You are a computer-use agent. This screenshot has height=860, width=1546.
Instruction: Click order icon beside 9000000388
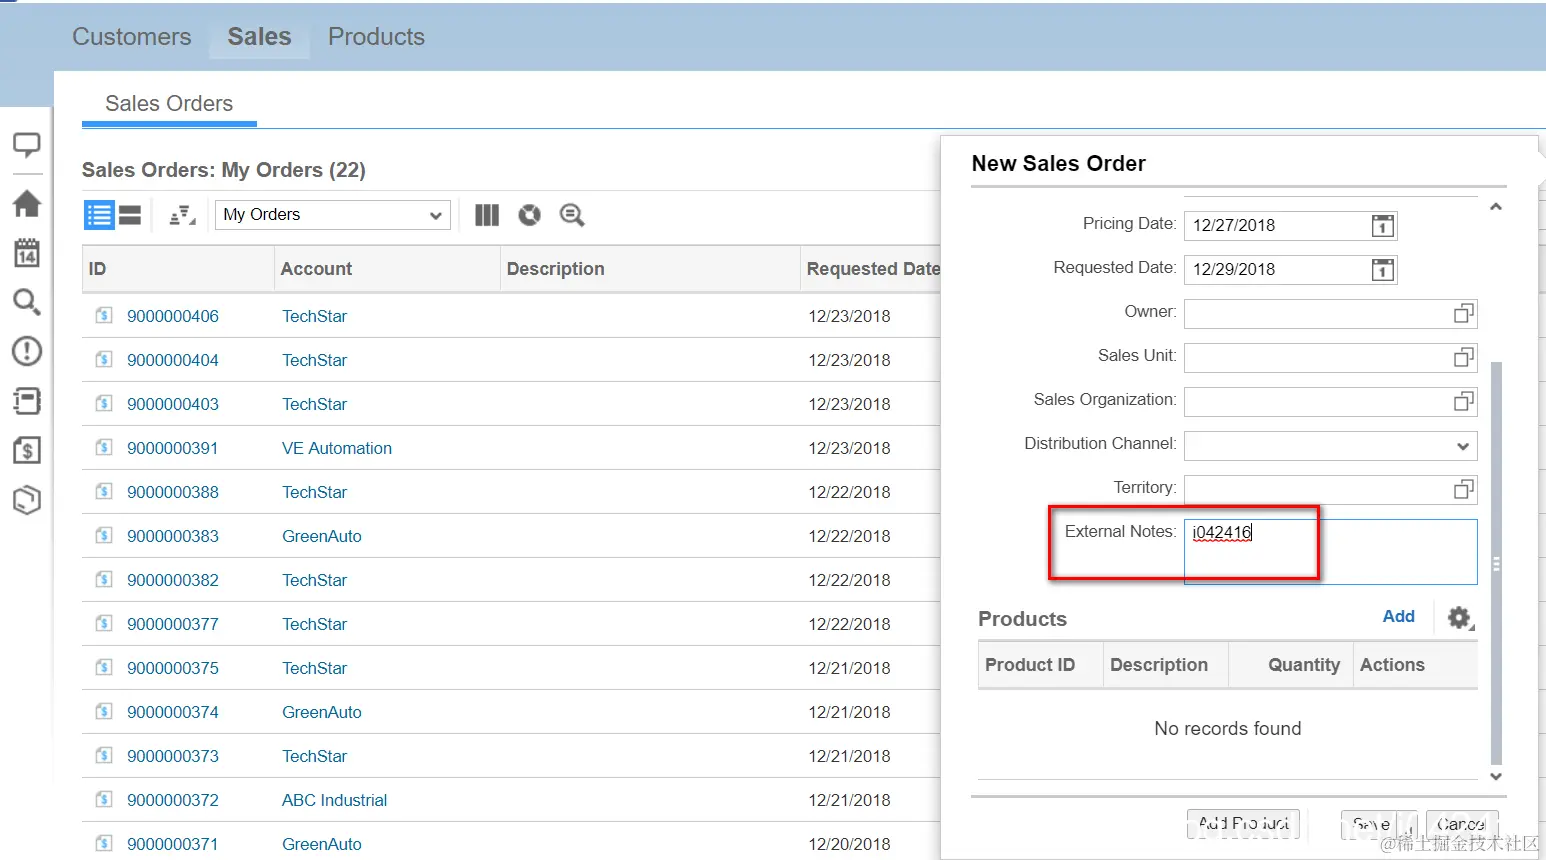(x=104, y=492)
